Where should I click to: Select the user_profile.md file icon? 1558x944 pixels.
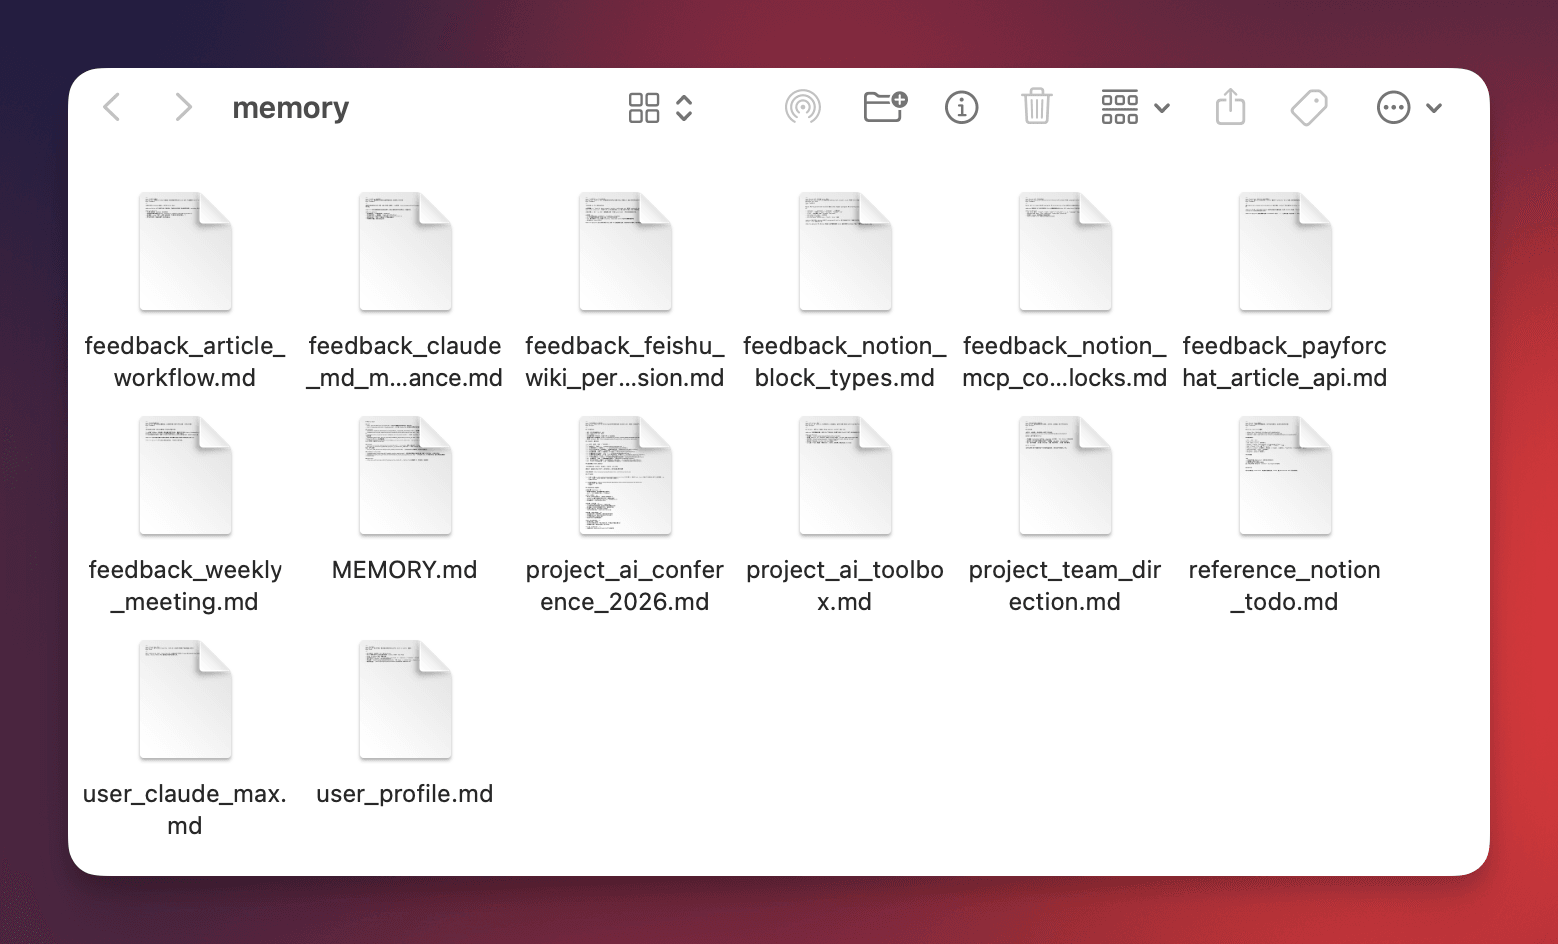(405, 699)
